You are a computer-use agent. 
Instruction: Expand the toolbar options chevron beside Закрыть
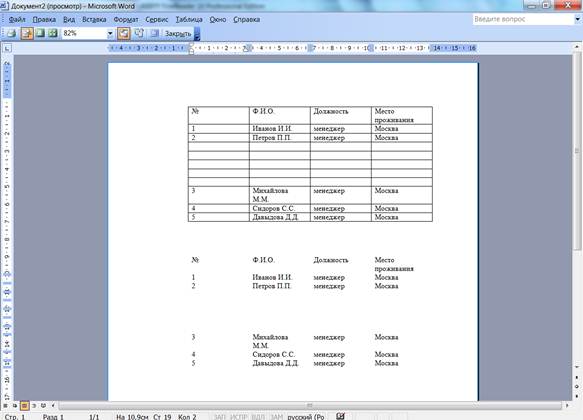click(x=197, y=33)
